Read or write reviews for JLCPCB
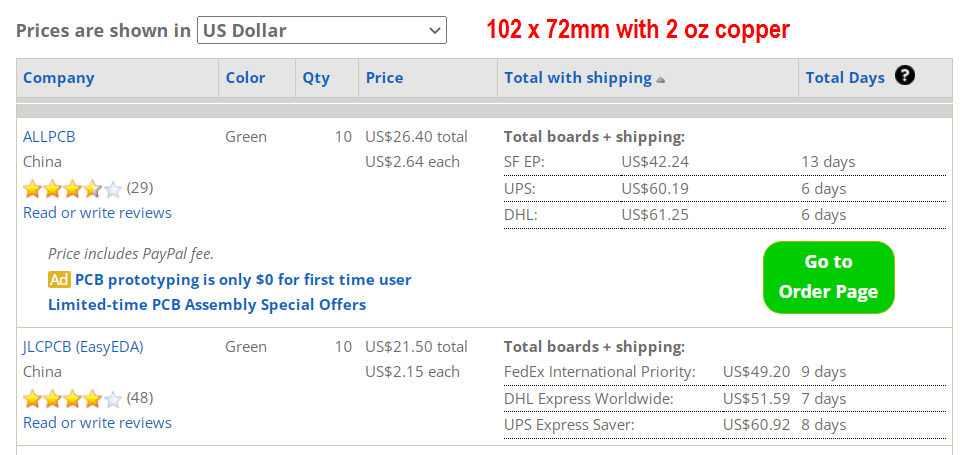This screenshot has height=455, width=967. coord(97,423)
